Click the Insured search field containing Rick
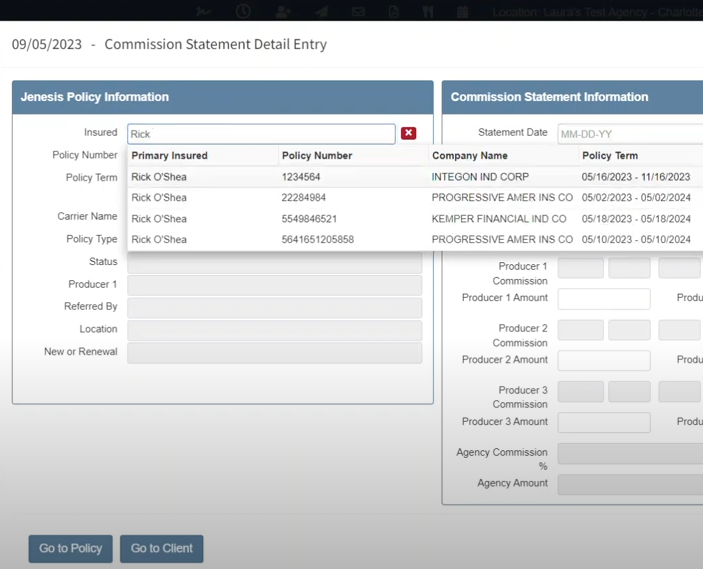703x569 pixels. [261, 134]
